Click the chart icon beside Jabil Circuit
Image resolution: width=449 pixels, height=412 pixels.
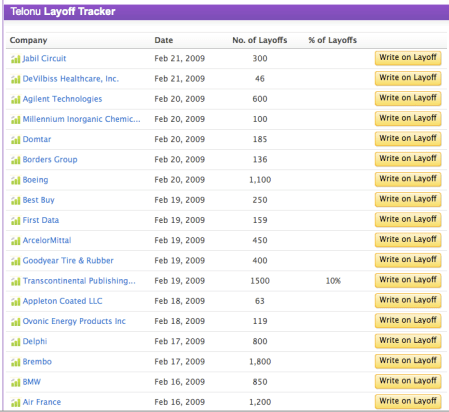click(x=15, y=59)
